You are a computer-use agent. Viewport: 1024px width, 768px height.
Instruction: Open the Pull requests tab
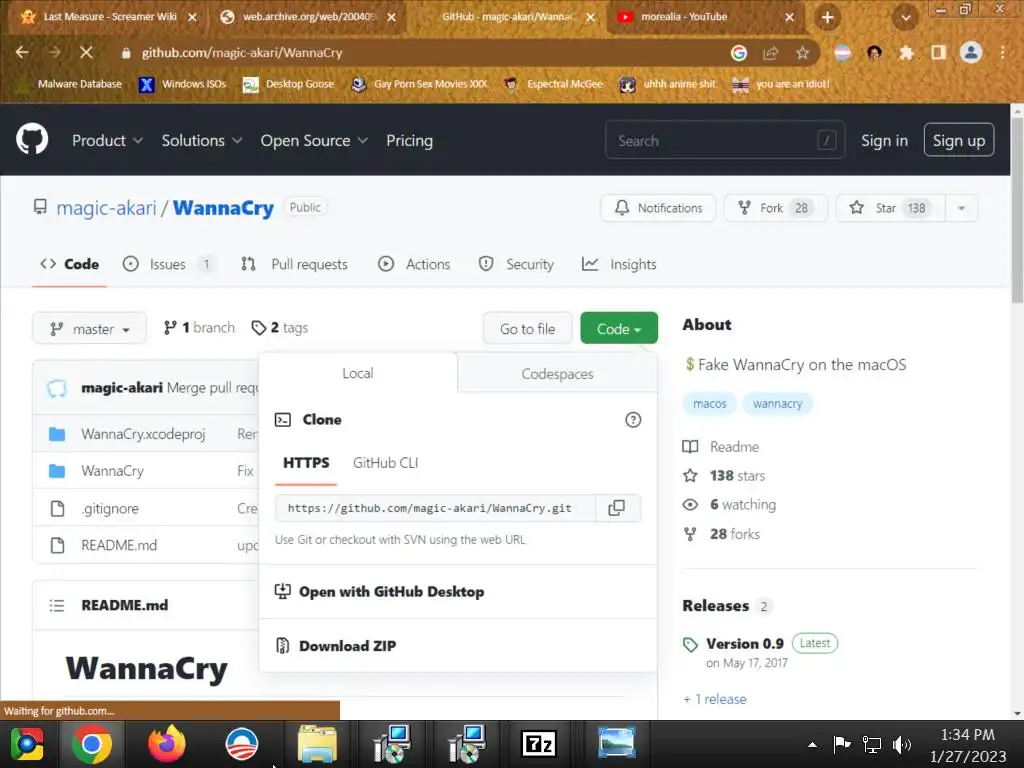point(295,264)
